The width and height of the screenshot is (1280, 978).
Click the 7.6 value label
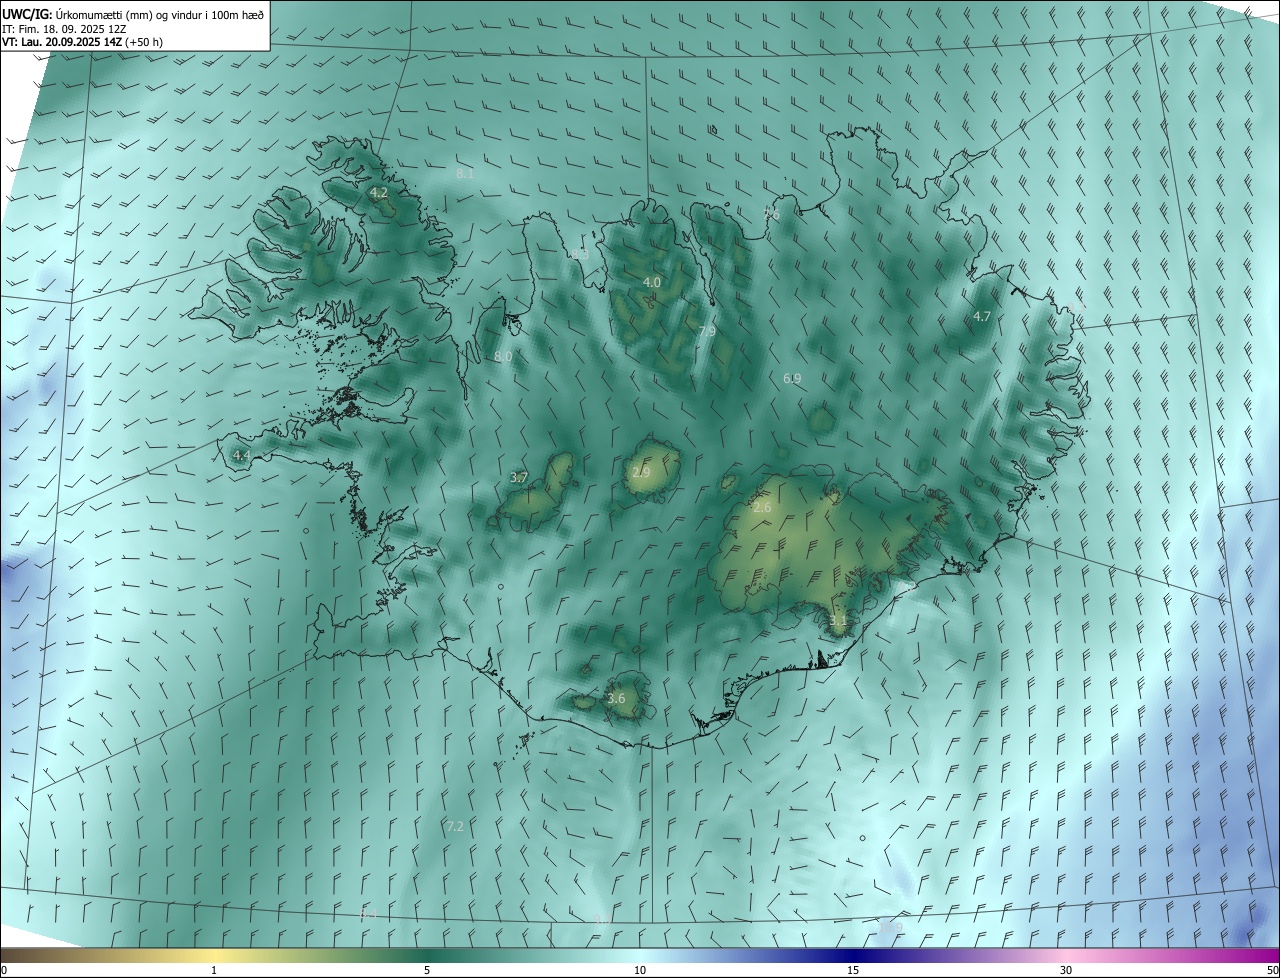tap(771, 214)
